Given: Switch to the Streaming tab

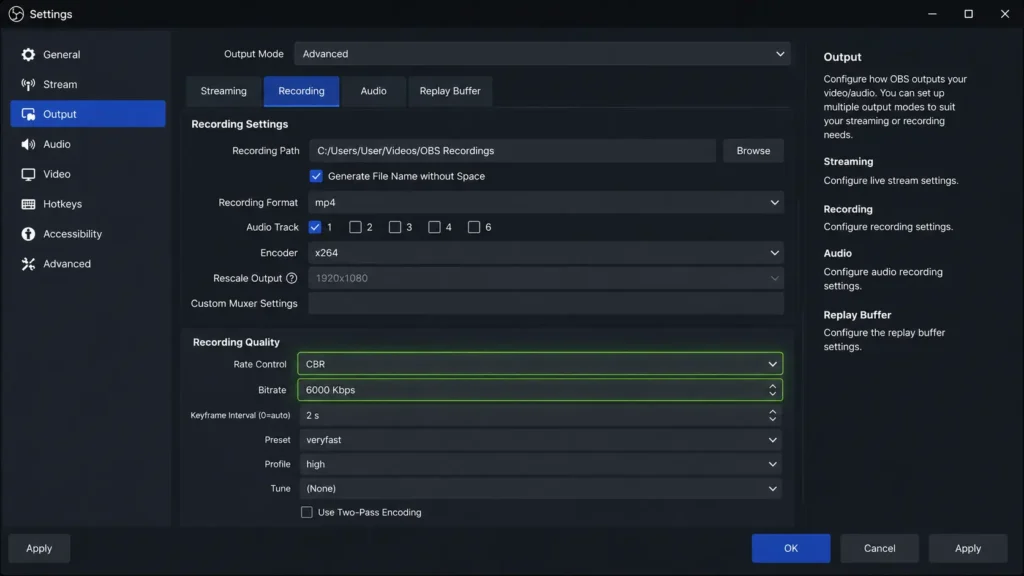Looking at the screenshot, I should [x=223, y=91].
